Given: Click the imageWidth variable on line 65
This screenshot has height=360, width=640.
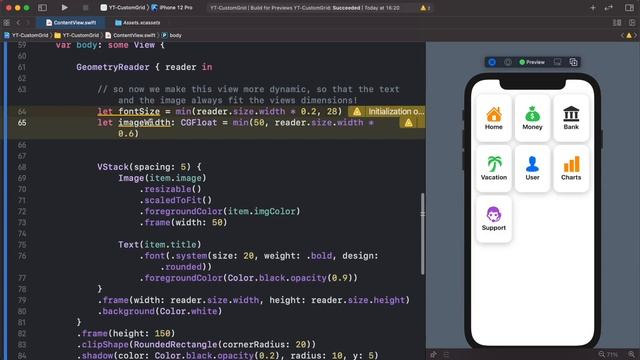Looking at the screenshot, I should tap(144, 122).
